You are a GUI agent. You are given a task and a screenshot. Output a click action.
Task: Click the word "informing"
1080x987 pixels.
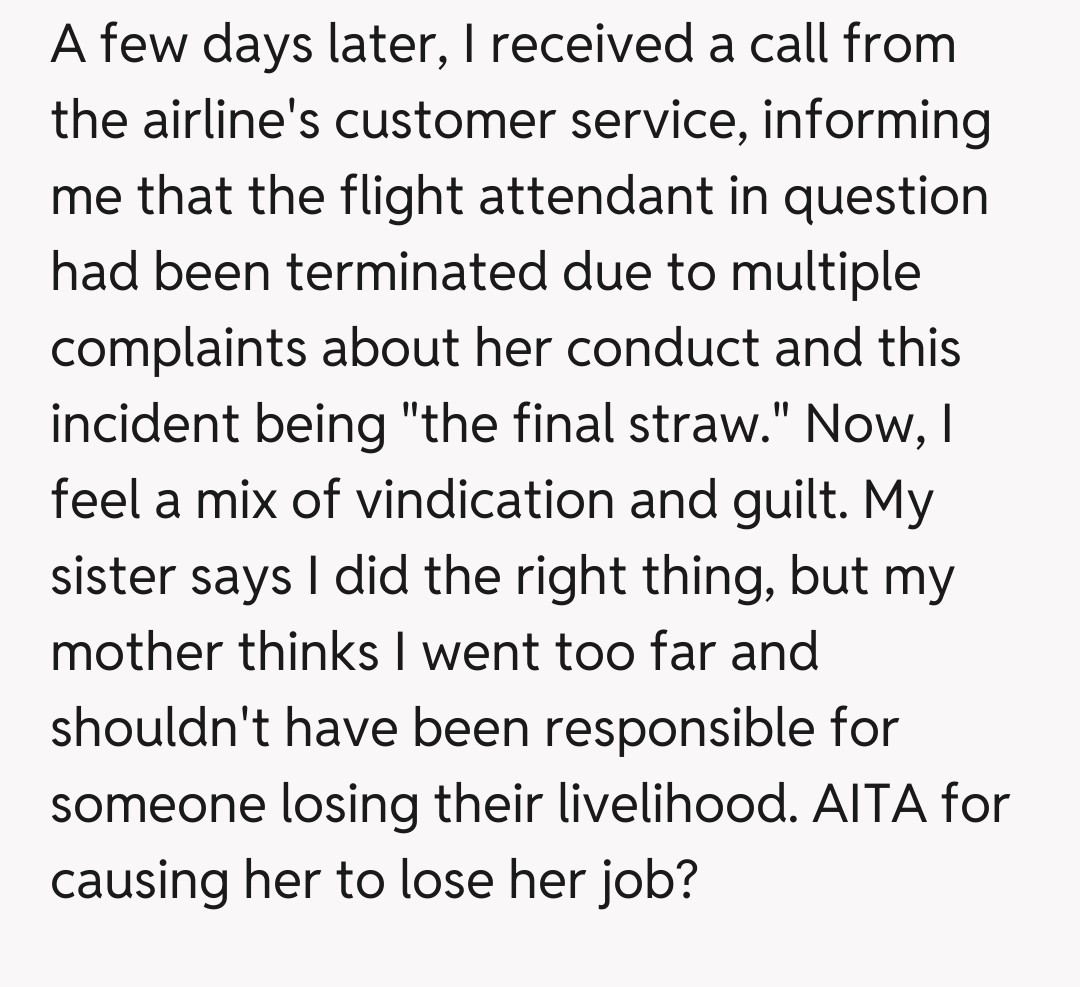click(875, 120)
